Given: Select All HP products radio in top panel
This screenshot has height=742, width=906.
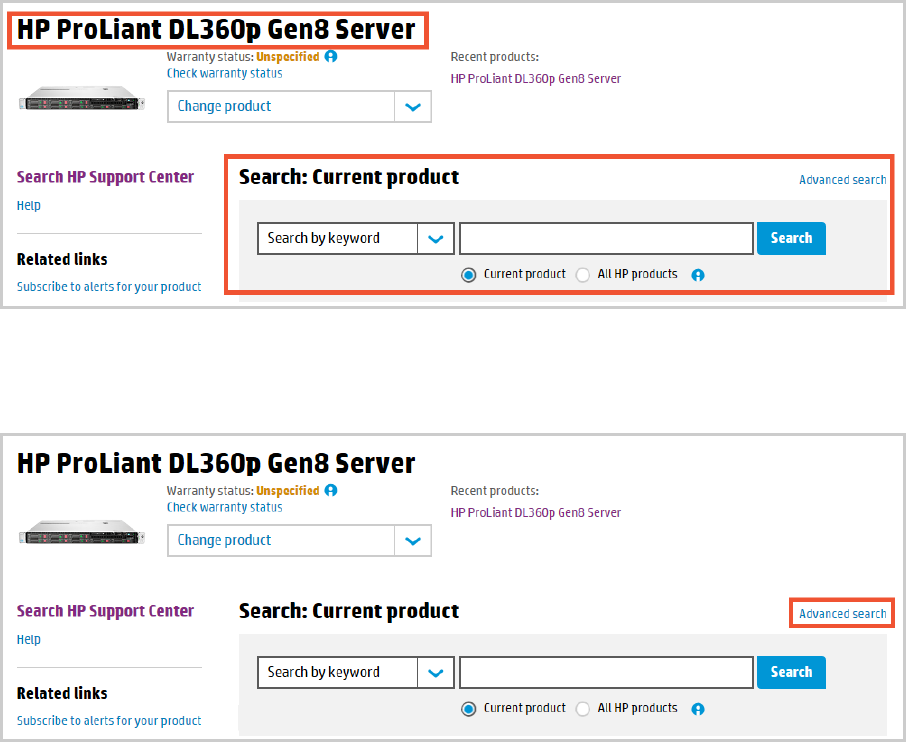Looking at the screenshot, I should pos(582,275).
